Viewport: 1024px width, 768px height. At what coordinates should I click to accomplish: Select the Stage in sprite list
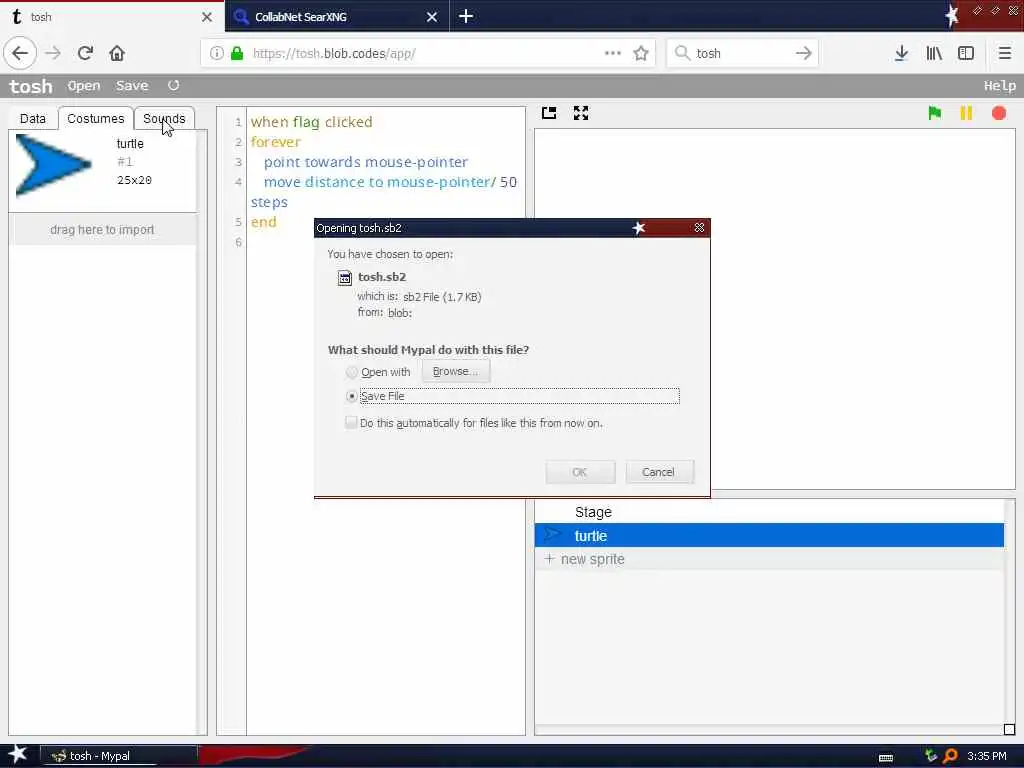point(769,512)
